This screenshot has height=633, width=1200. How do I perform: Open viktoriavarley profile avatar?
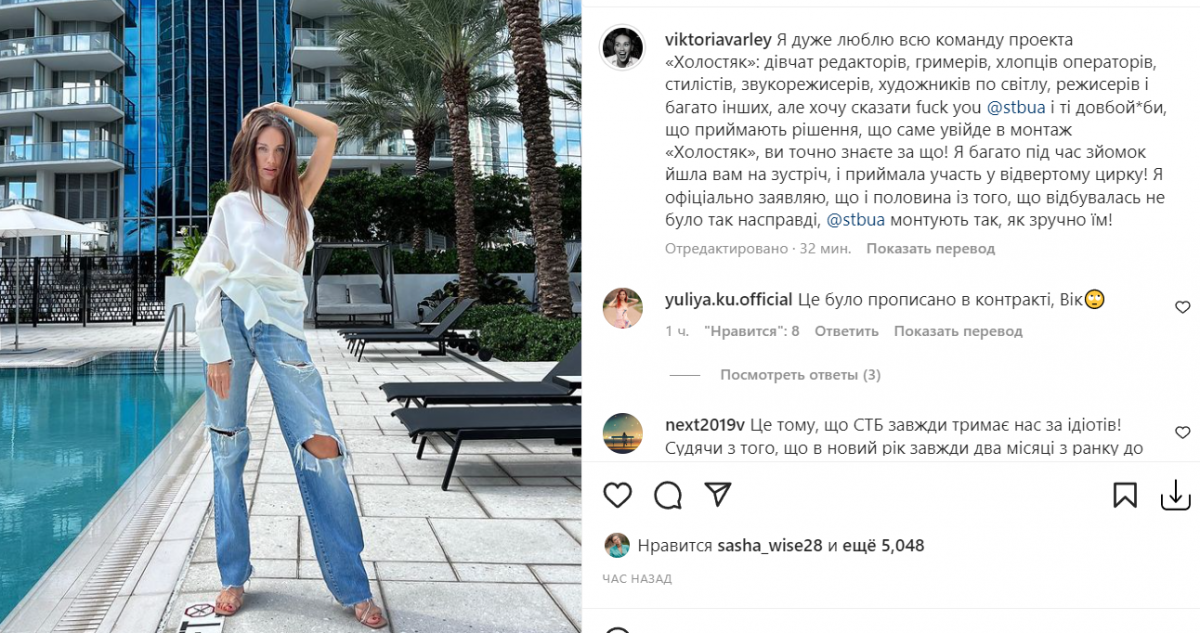pyautogui.click(x=622, y=48)
